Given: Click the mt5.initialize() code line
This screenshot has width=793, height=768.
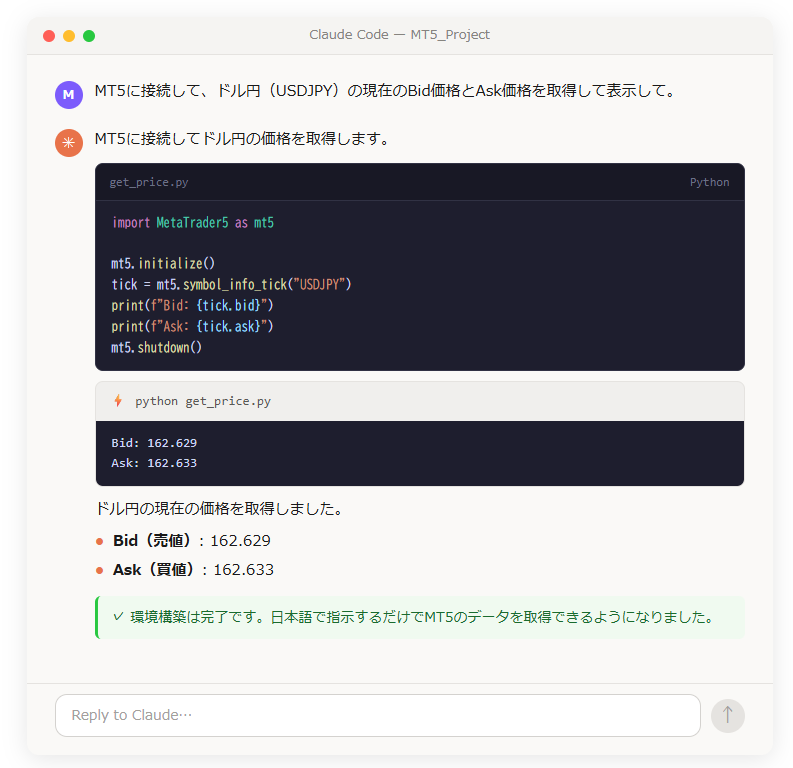Looking at the screenshot, I should coord(163,263).
